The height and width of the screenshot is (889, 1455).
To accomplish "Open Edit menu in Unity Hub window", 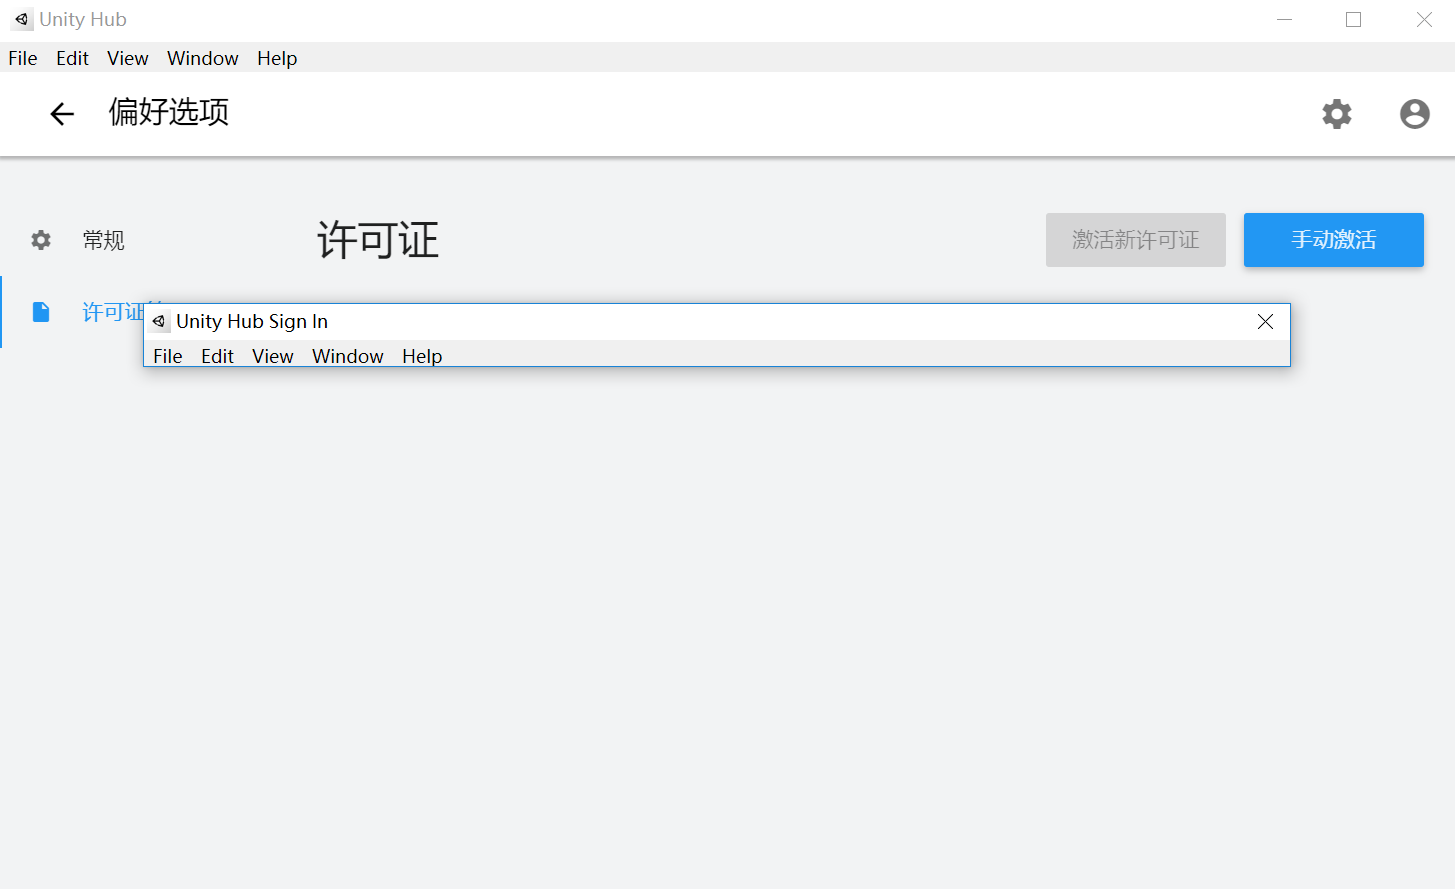I will [x=72, y=58].
